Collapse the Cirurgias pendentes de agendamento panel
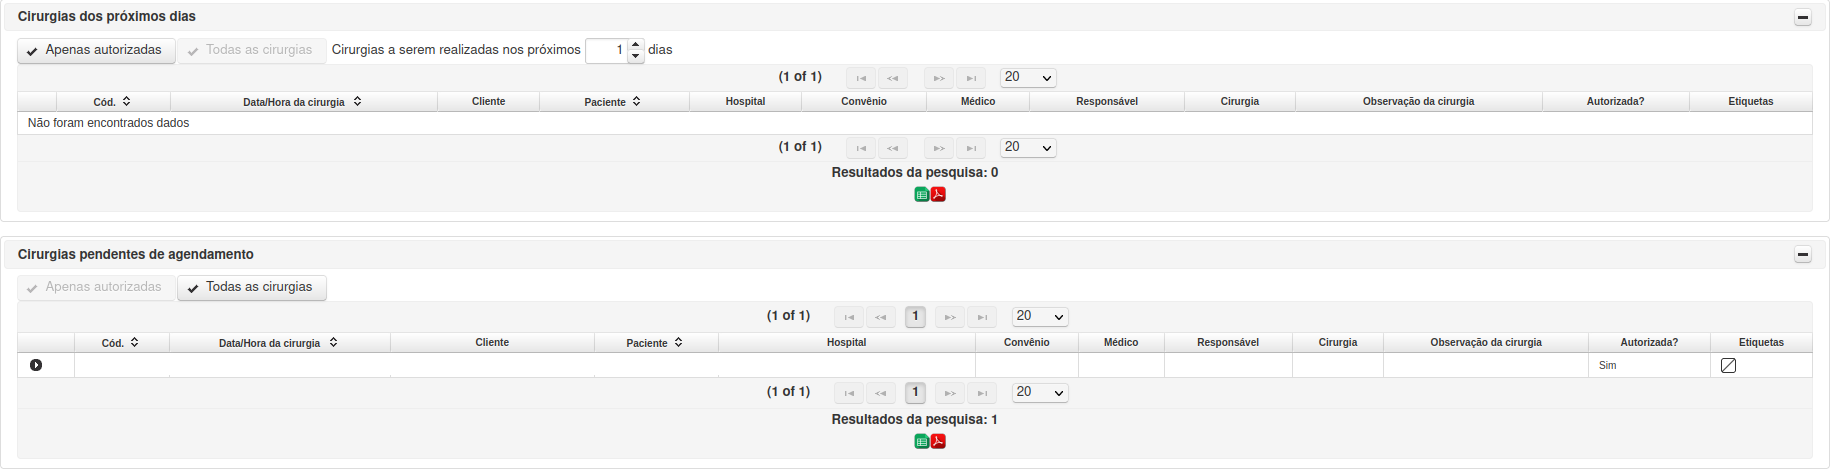 (1803, 255)
